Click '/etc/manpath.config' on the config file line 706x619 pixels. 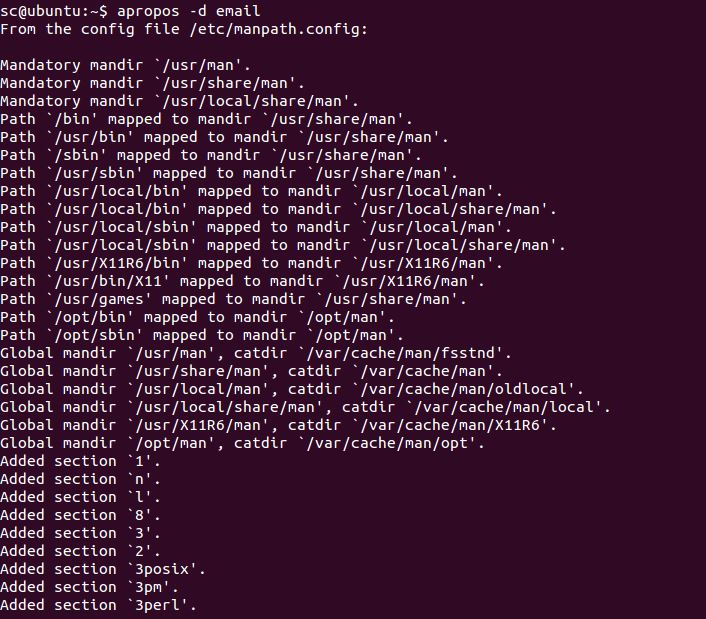[279, 30]
